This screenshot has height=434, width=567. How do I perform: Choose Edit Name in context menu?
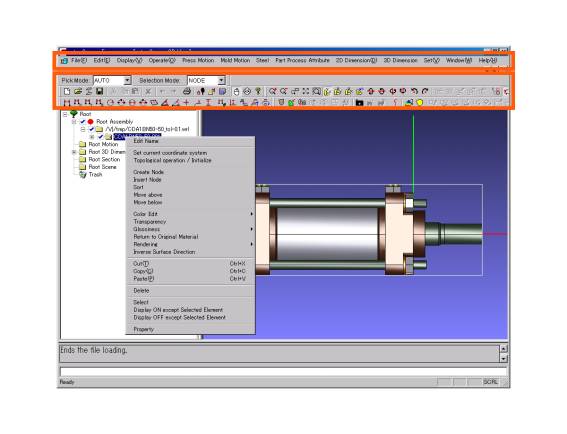pyautogui.click(x=191, y=141)
